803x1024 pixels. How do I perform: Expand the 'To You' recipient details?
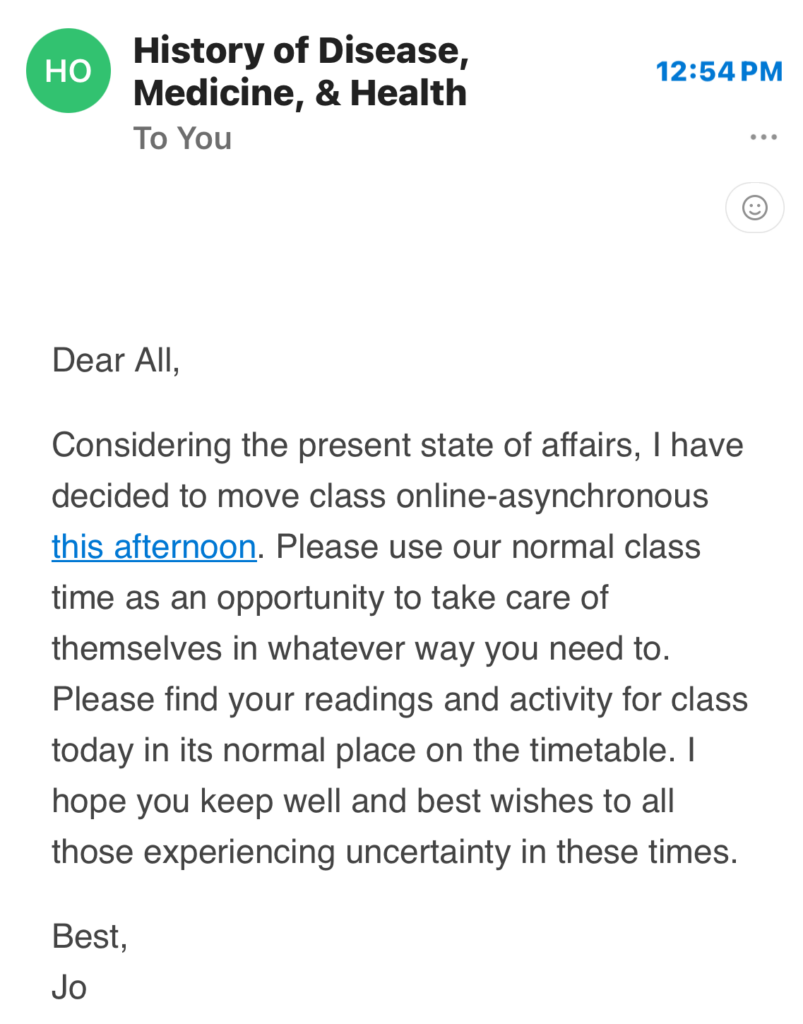point(183,138)
